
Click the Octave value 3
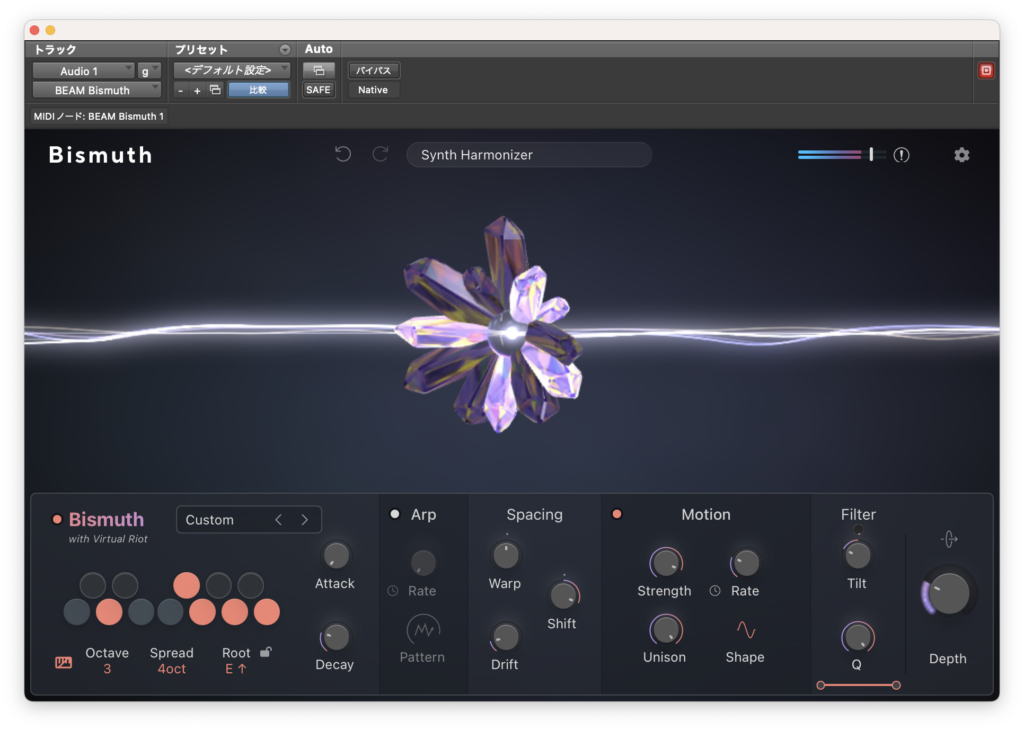[x=107, y=669]
